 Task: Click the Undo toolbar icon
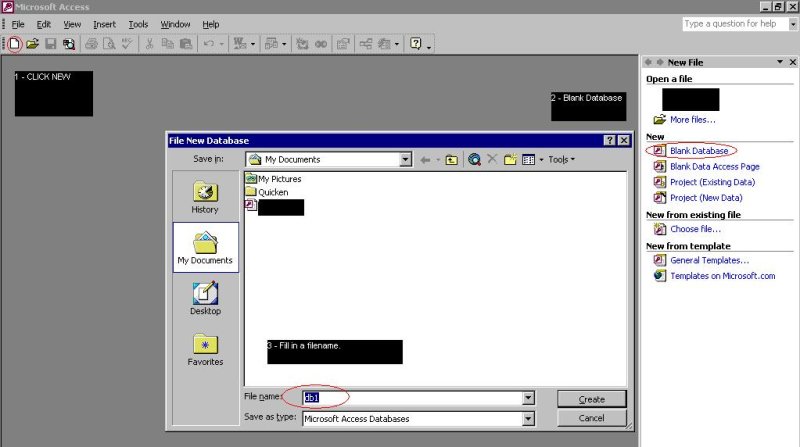point(209,44)
